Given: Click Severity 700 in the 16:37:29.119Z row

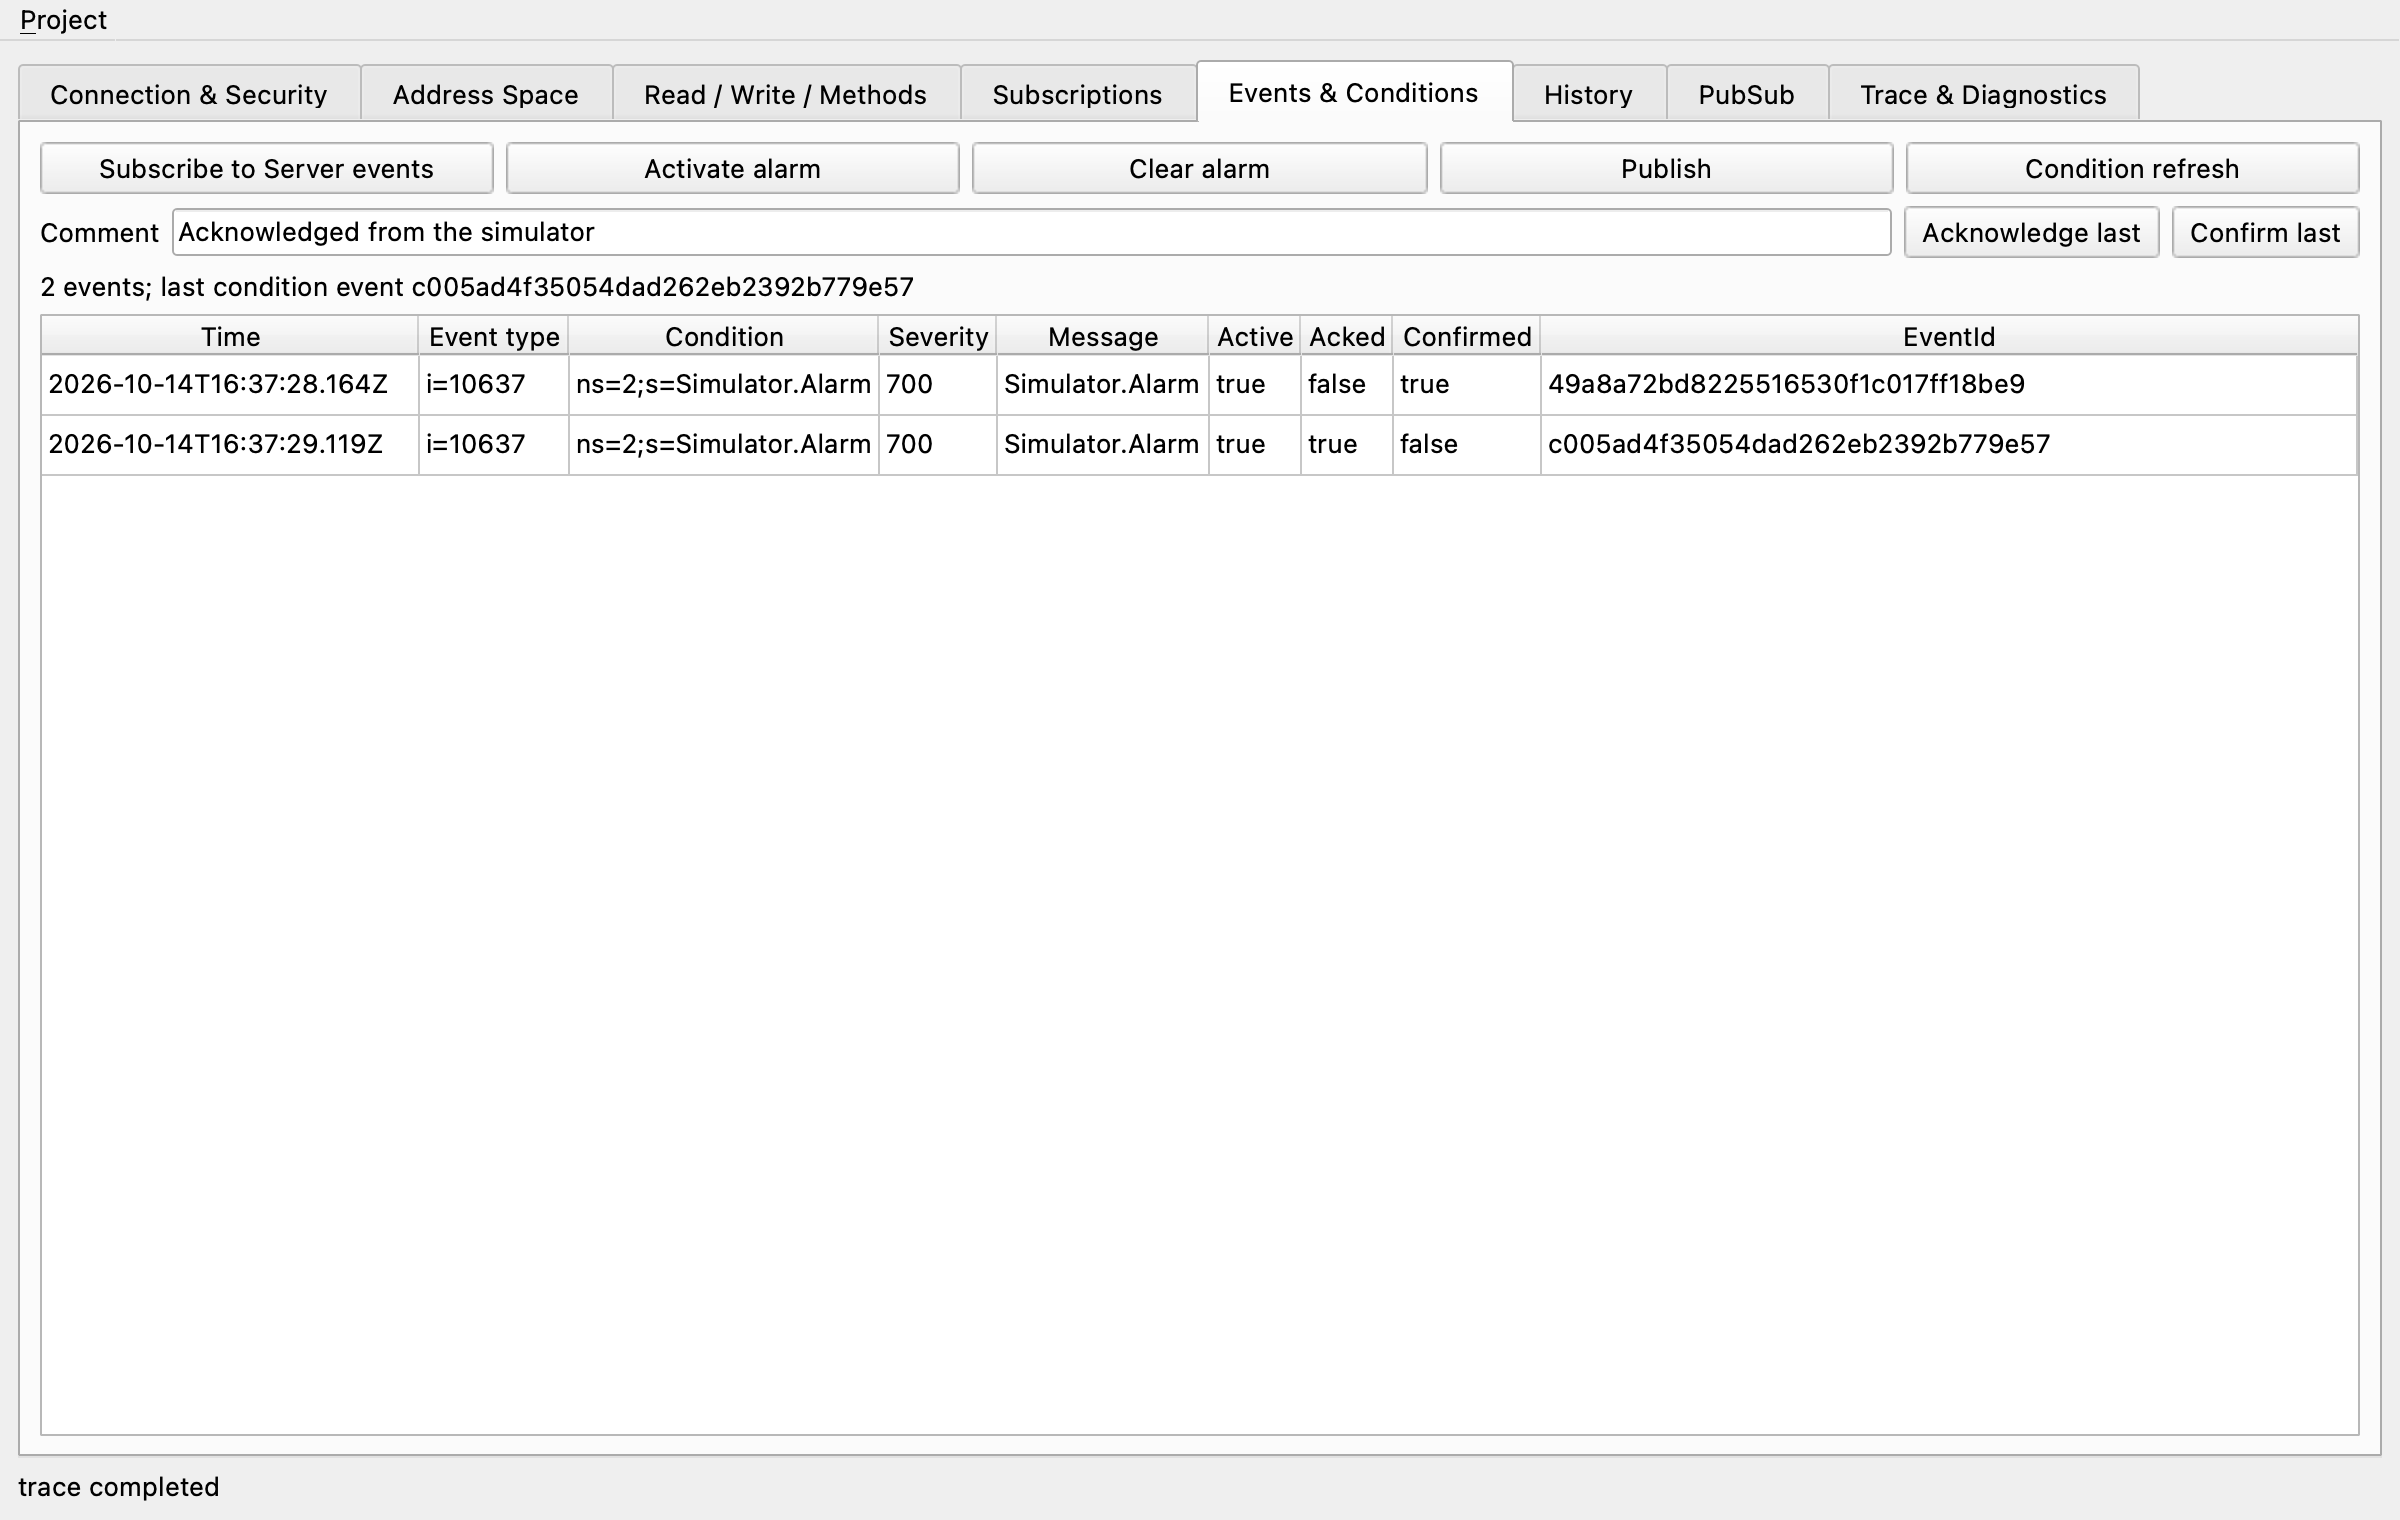Looking at the screenshot, I should tap(938, 444).
